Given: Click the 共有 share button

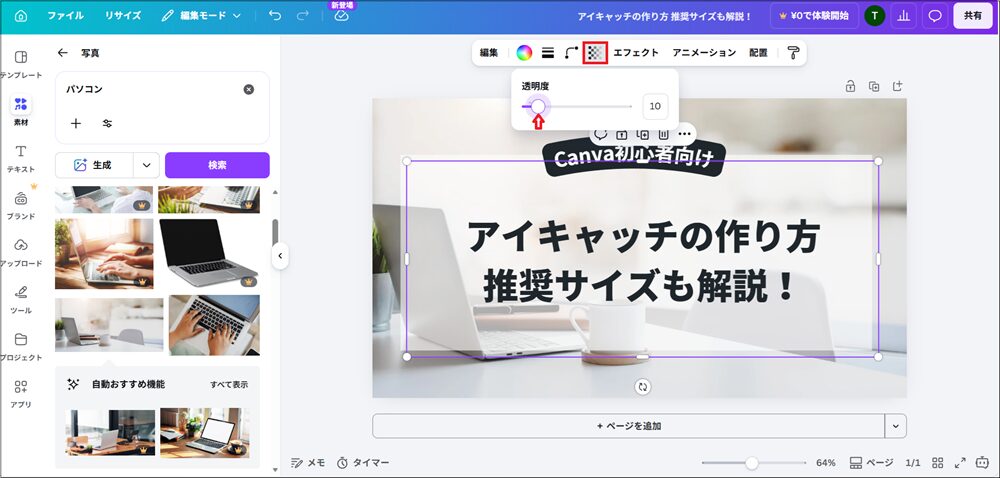Looking at the screenshot, I should tap(973, 16).
